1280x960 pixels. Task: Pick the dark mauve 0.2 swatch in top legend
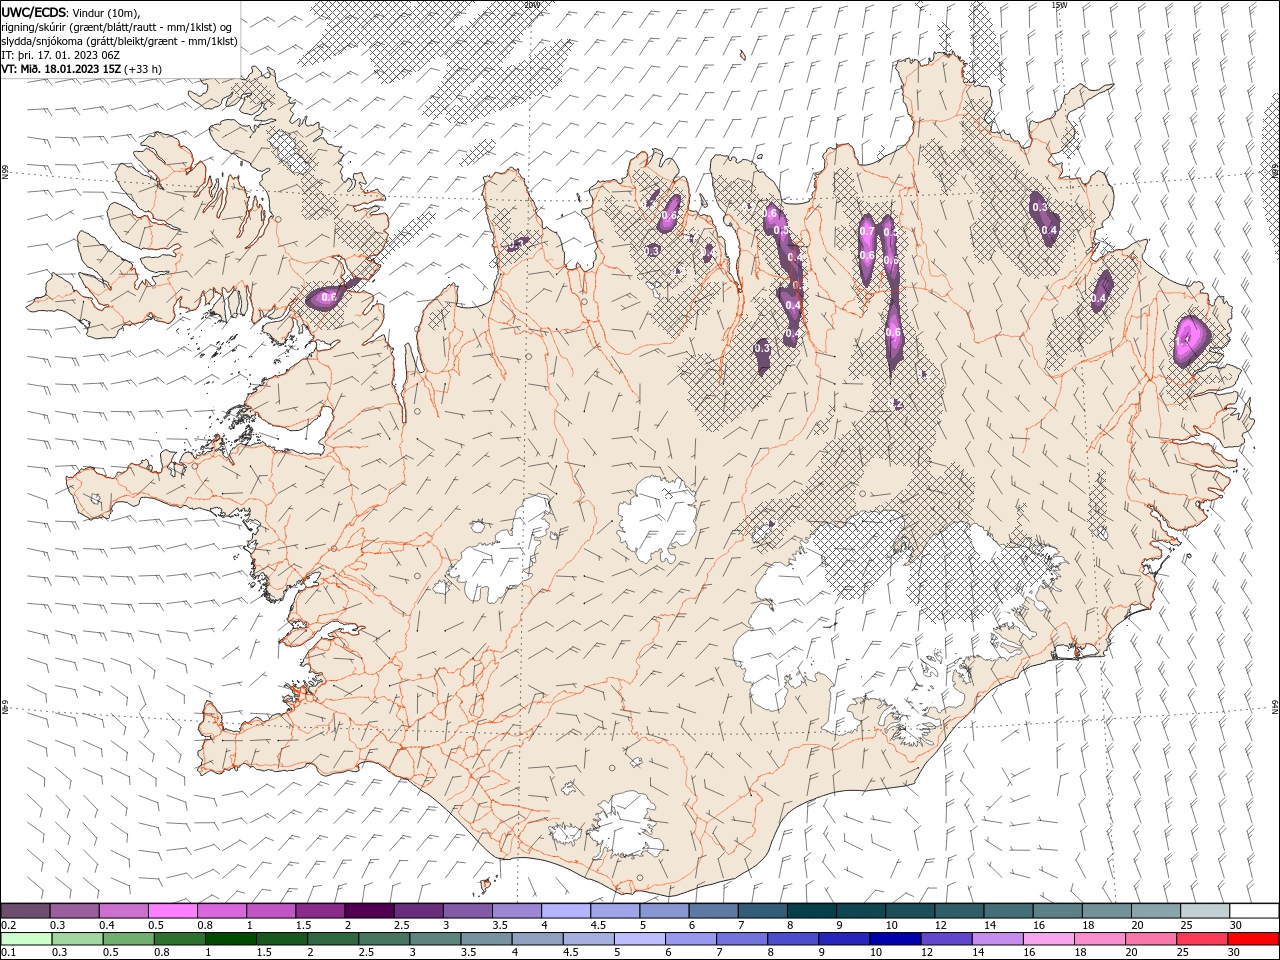[x=25, y=911]
